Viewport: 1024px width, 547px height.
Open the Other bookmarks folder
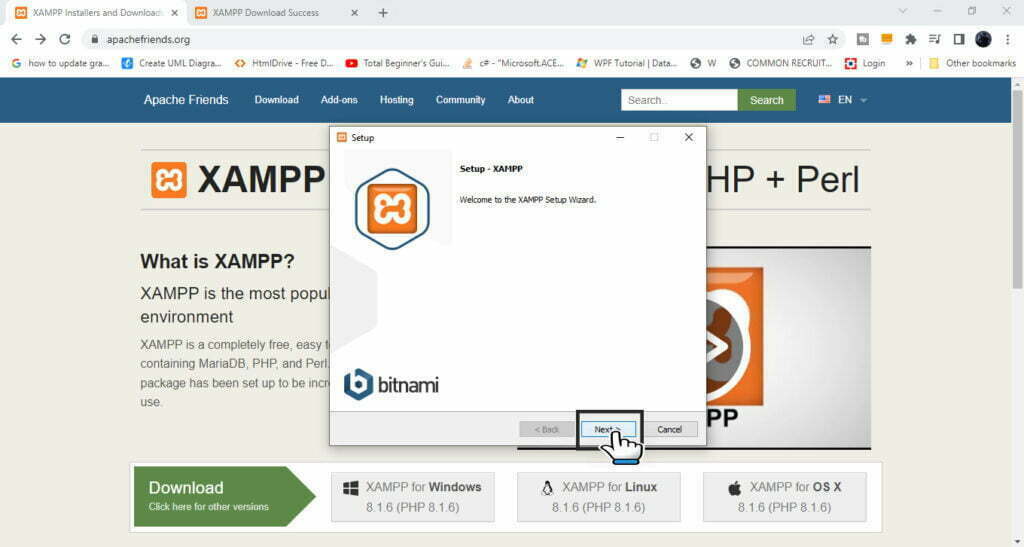click(x=971, y=63)
